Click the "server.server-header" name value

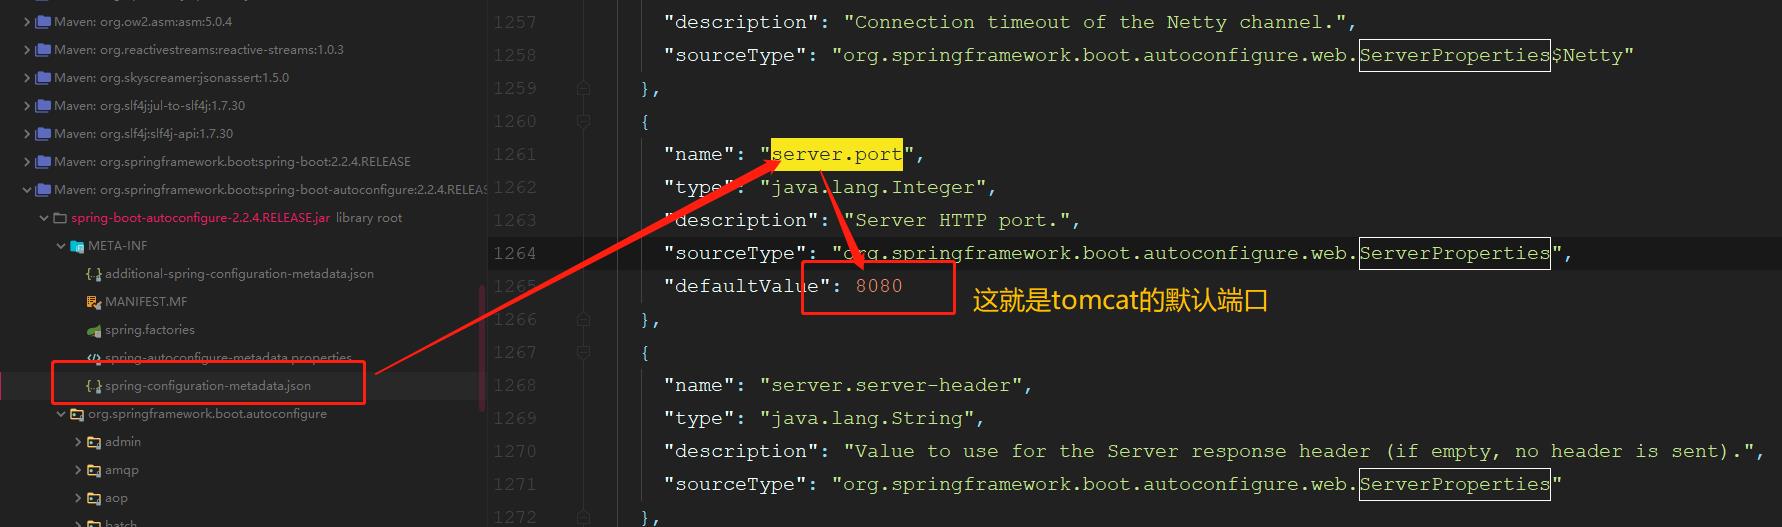pyautogui.click(x=890, y=385)
